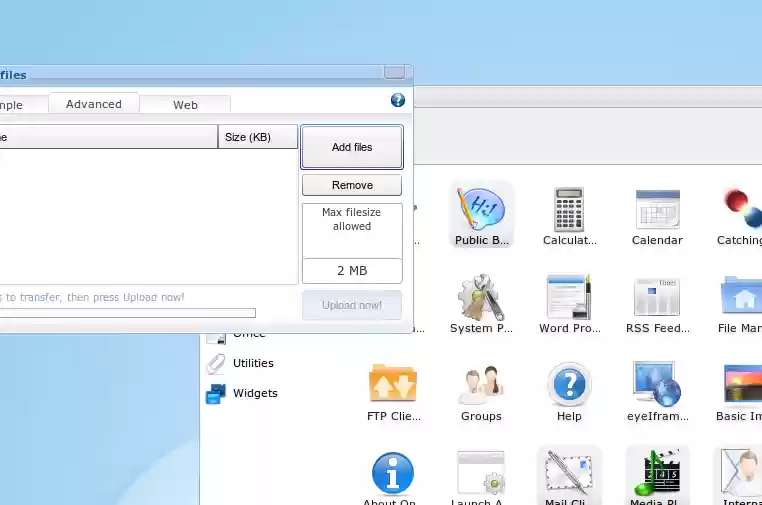
Task: Click the Remove button
Action: click(352, 185)
